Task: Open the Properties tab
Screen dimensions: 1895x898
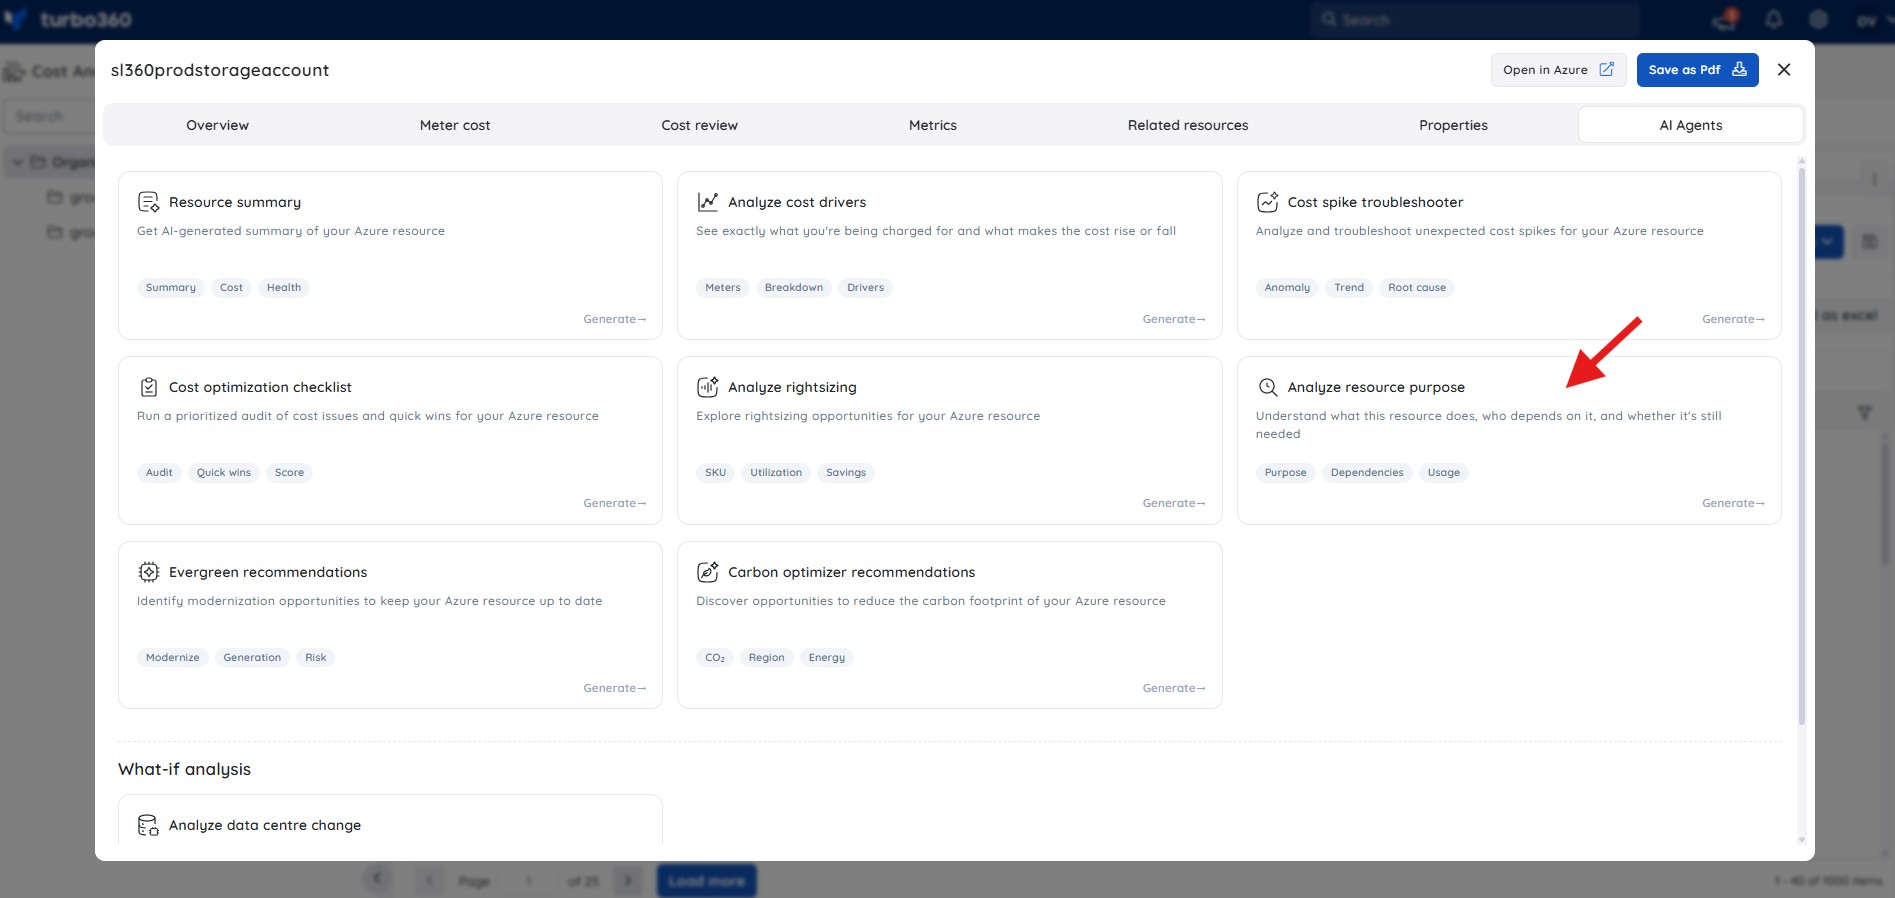Action: [x=1453, y=125]
